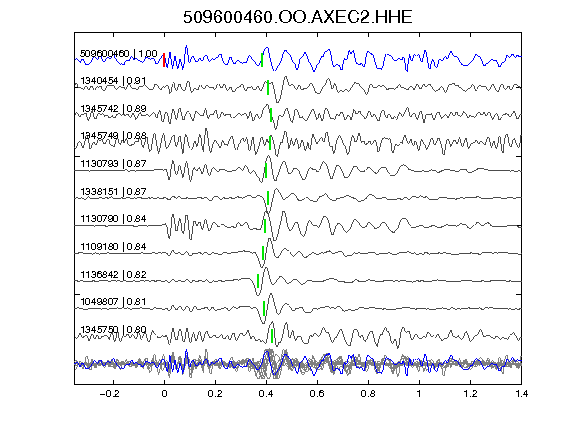Screen dimensions: 576x432
Task: Click the label 1340454 | 0.91
Action: pos(113,80)
